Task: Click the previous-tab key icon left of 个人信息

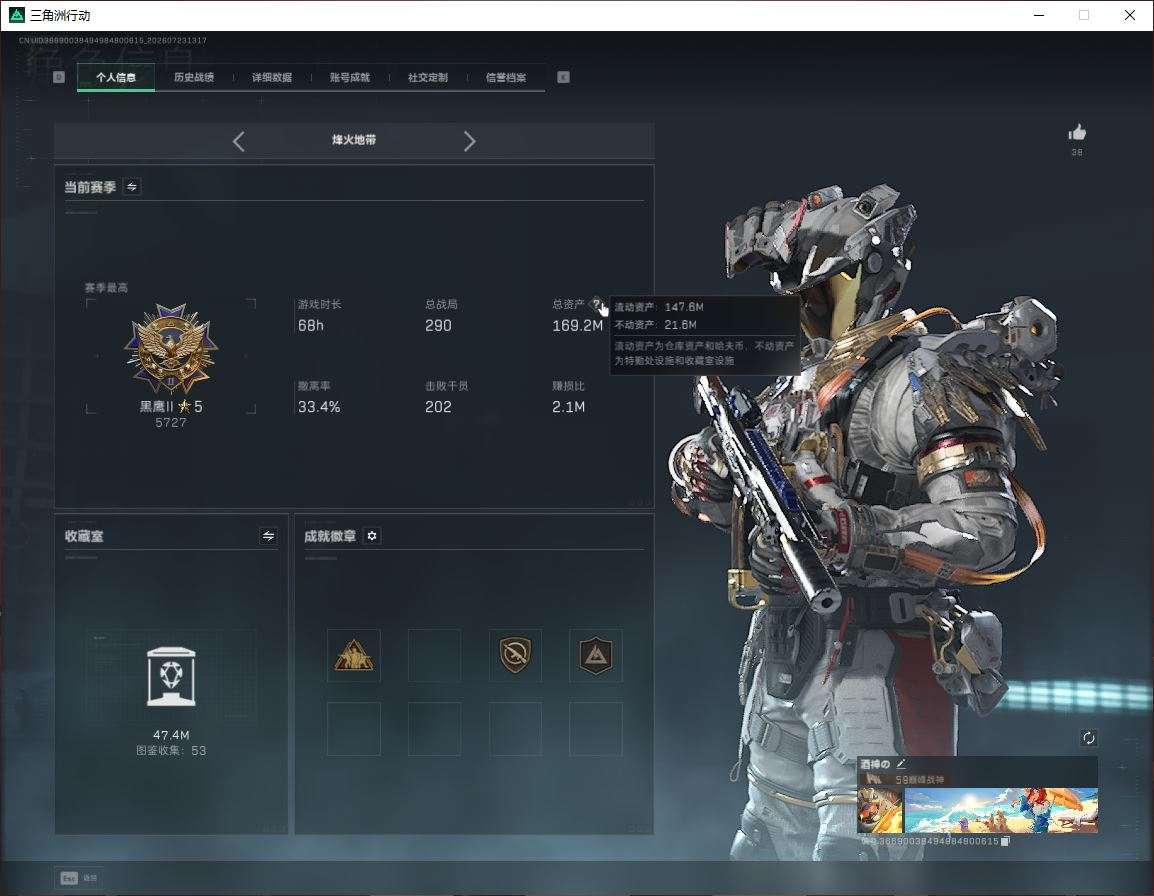Action: click(59, 77)
